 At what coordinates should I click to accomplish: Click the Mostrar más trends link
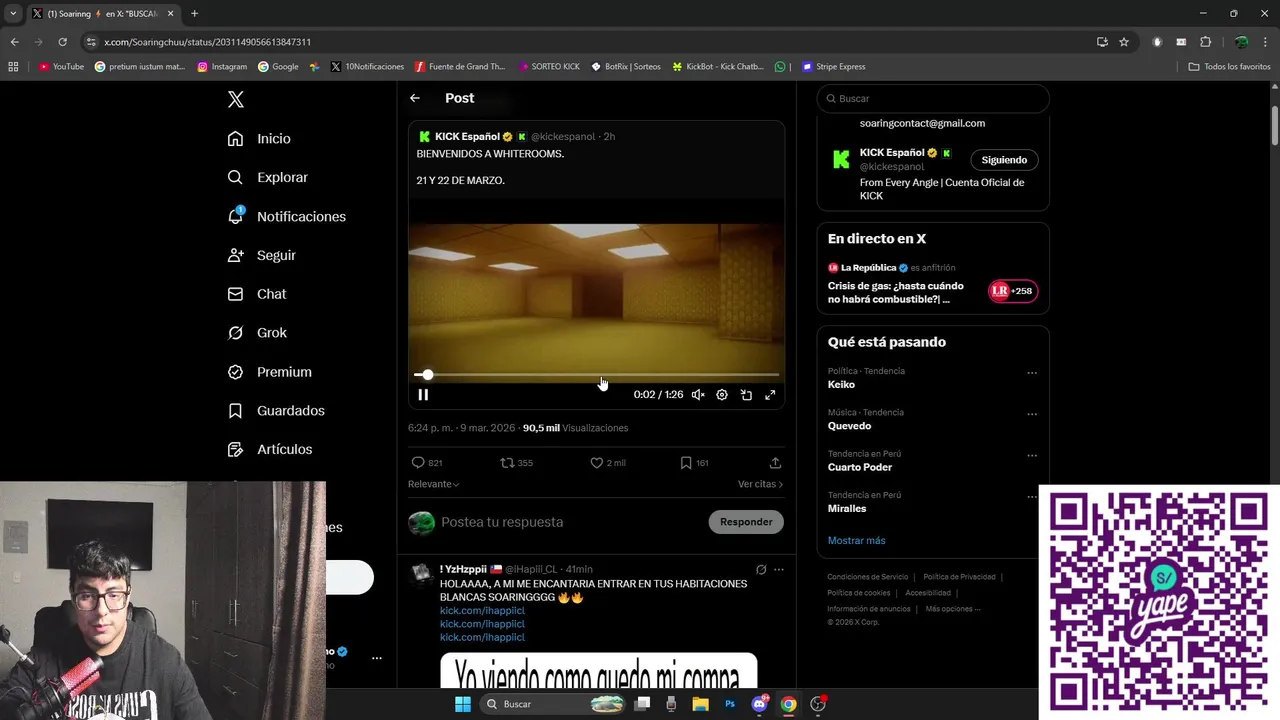[x=856, y=541]
